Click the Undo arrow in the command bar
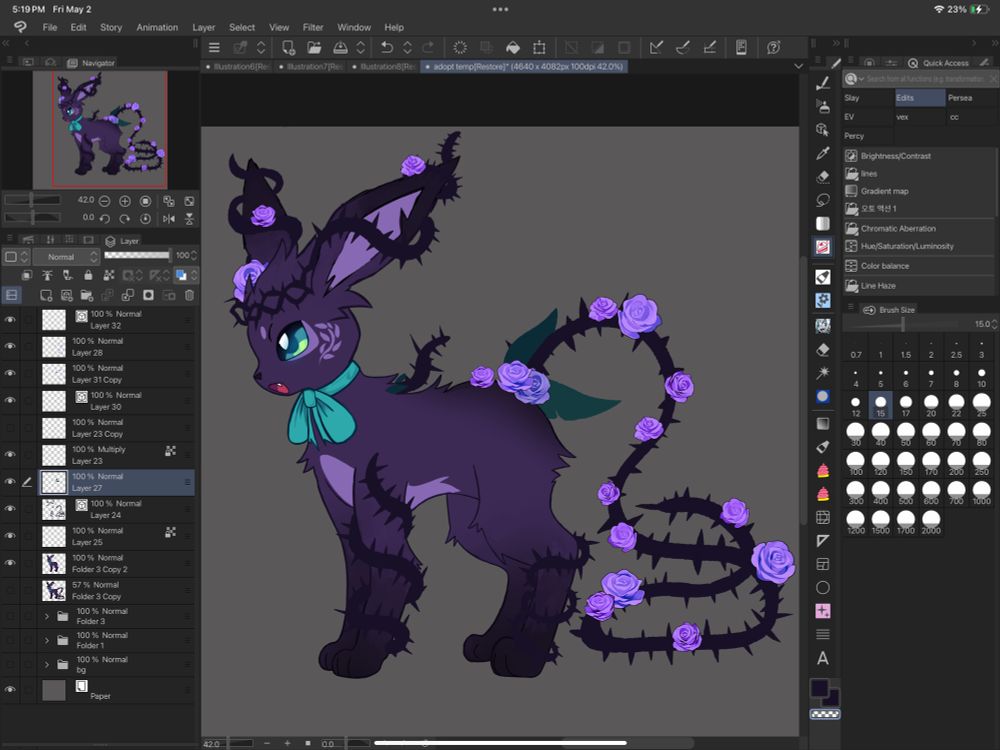Viewport: 1000px width, 750px height. pyautogui.click(x=386, y=47)
